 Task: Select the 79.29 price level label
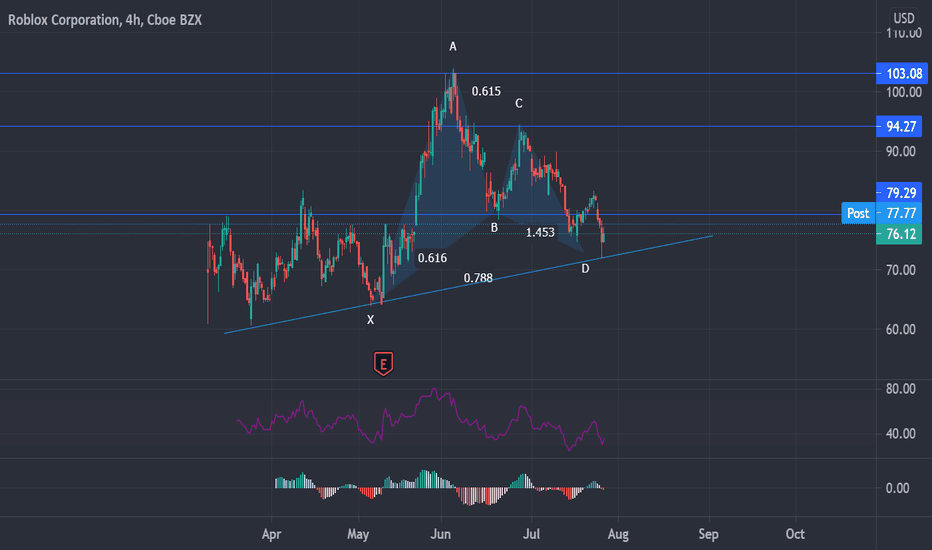click(x=899, y=193)
